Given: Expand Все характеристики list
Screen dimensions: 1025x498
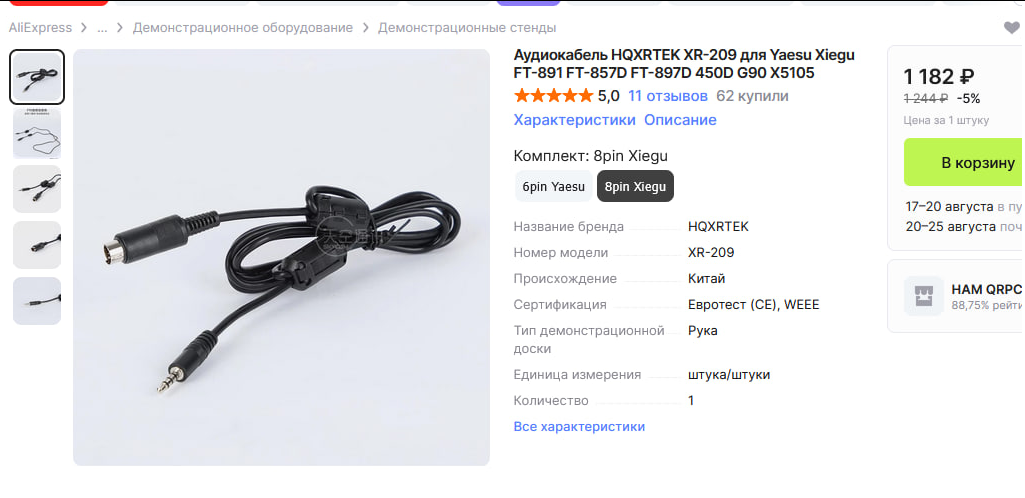Looking at the screenshot, I should coord(579,427).
